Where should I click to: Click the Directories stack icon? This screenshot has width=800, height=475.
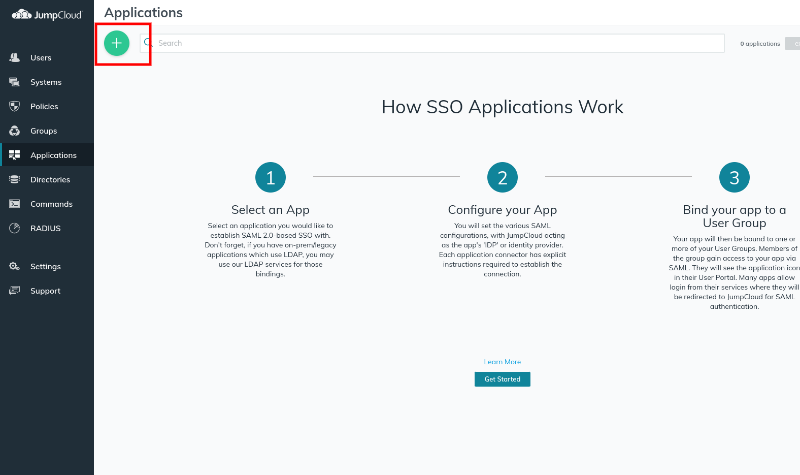click(14, 180)
